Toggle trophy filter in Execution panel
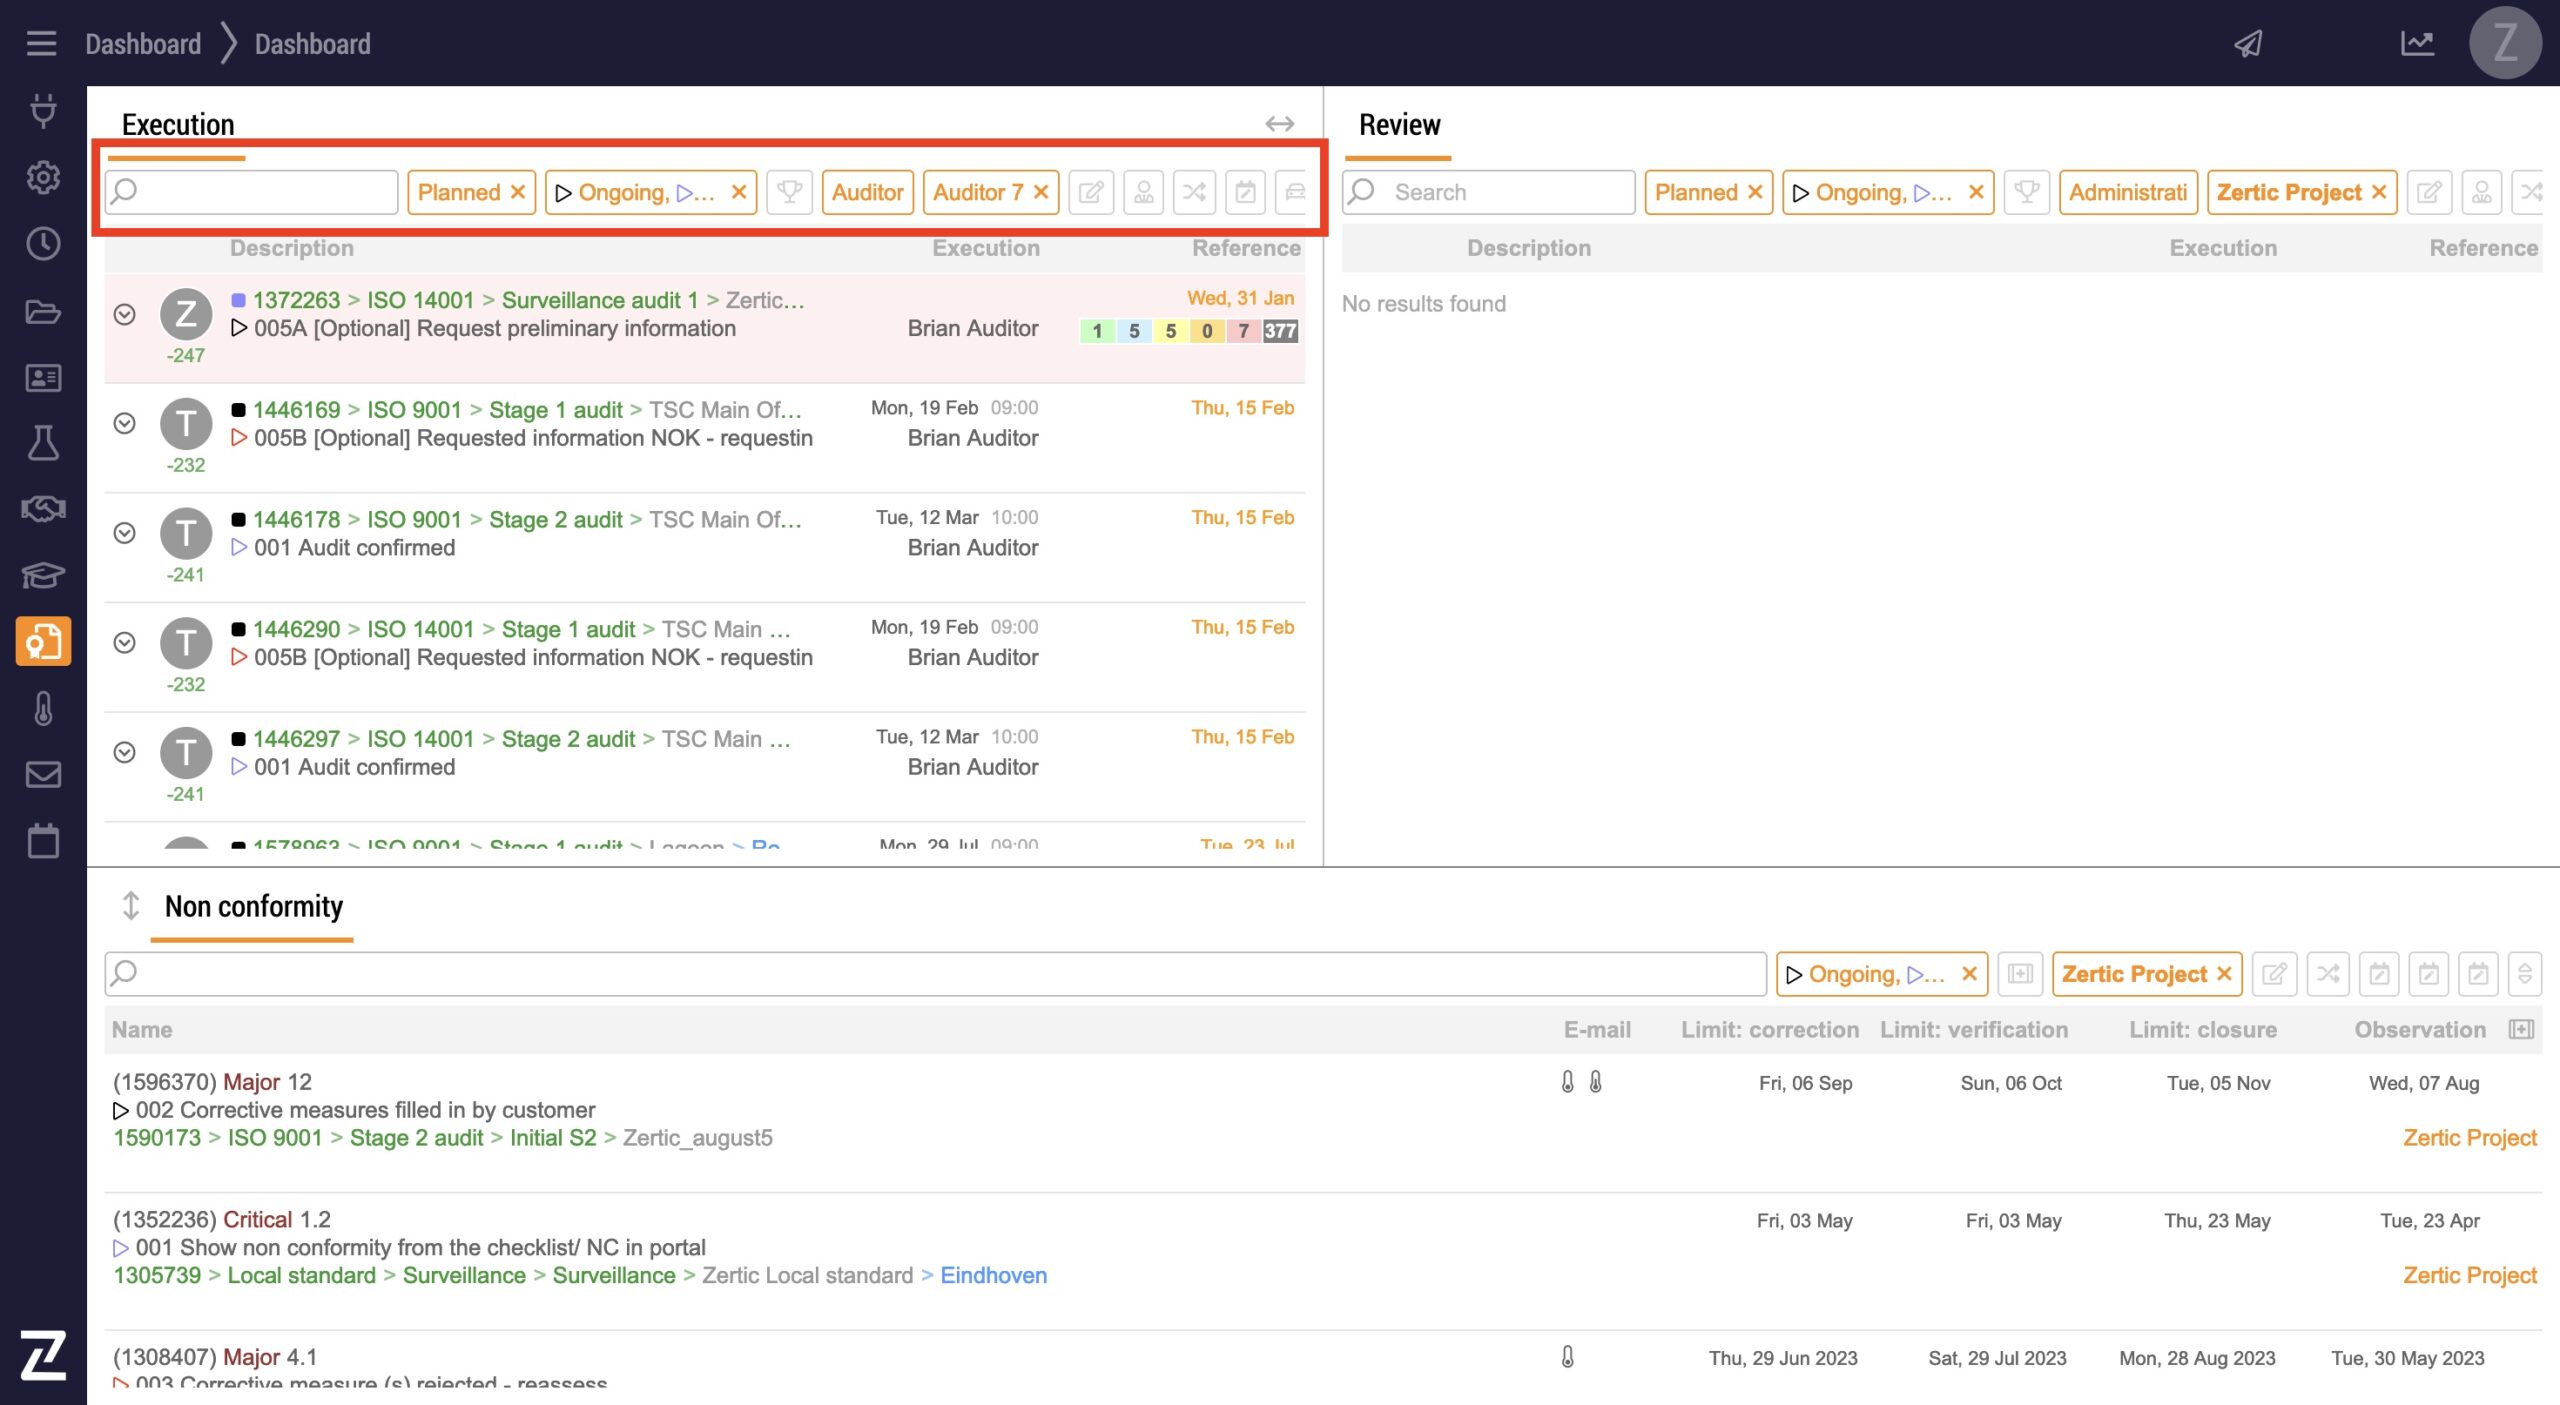This screenshot has height=1405, width=2560. click(789, 192)
